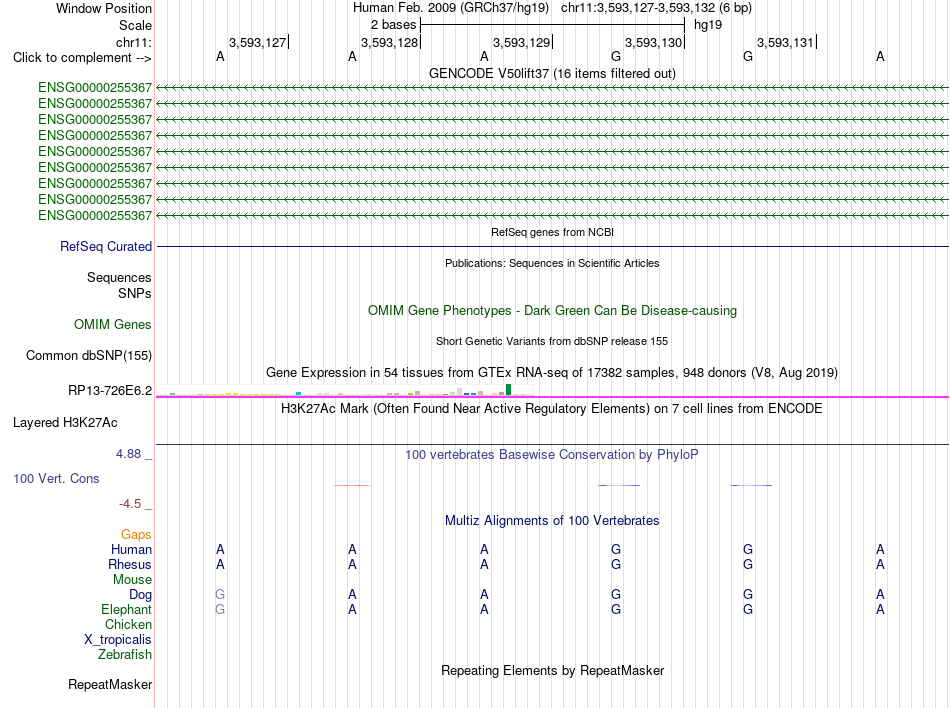Click the tall dark green GTEx expression bar
The width and height of the screenshot is (950, 708).
pyautogui.click(x=508, y=389)
